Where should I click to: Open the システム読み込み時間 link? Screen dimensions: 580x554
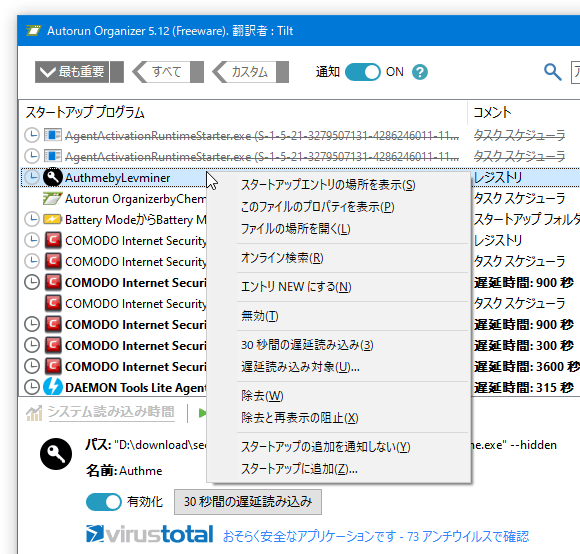pos(111,412)
